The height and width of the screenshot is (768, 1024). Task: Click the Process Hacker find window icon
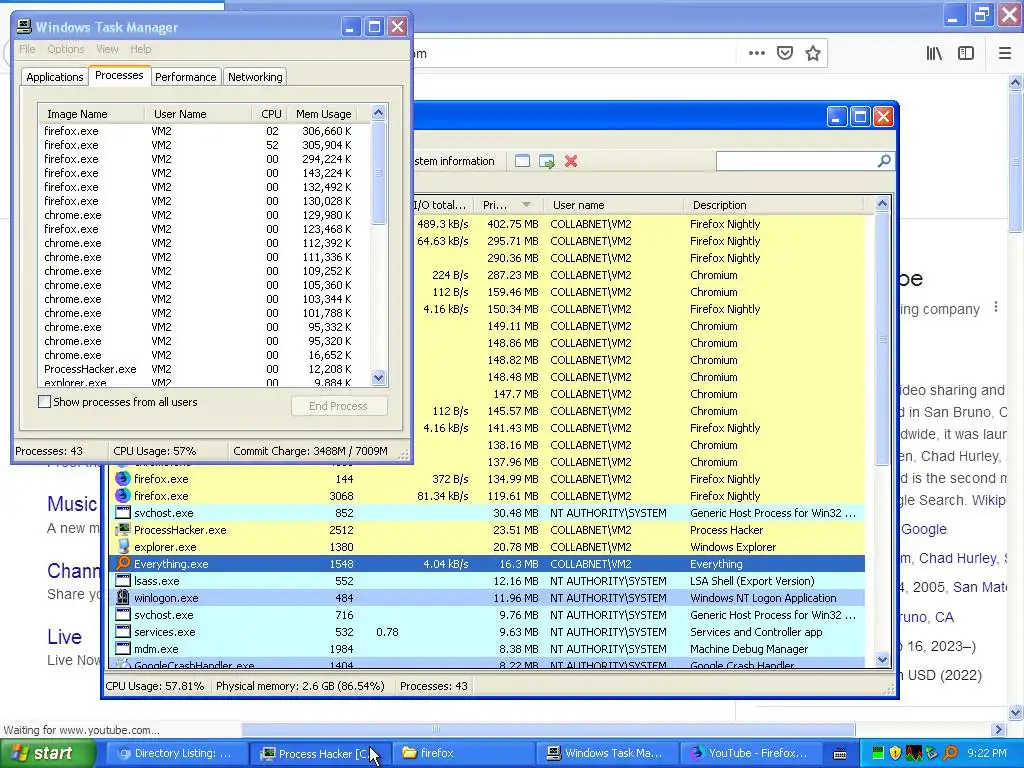[x=522, y=161]
